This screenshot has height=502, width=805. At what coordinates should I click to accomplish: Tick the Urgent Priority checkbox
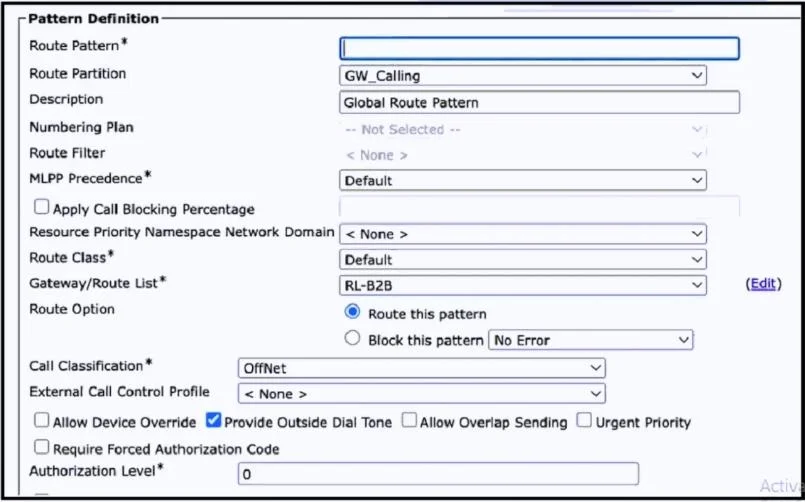(584, 421)
